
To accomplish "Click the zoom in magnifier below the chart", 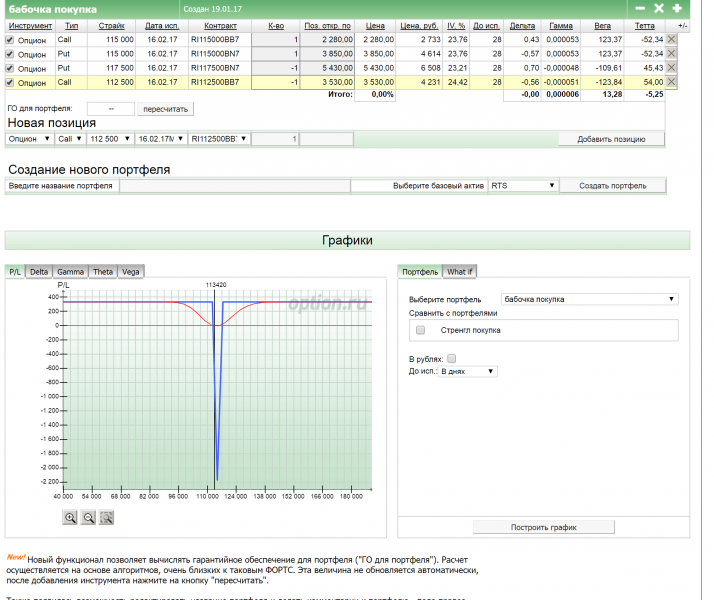I will tap(70, 517).
